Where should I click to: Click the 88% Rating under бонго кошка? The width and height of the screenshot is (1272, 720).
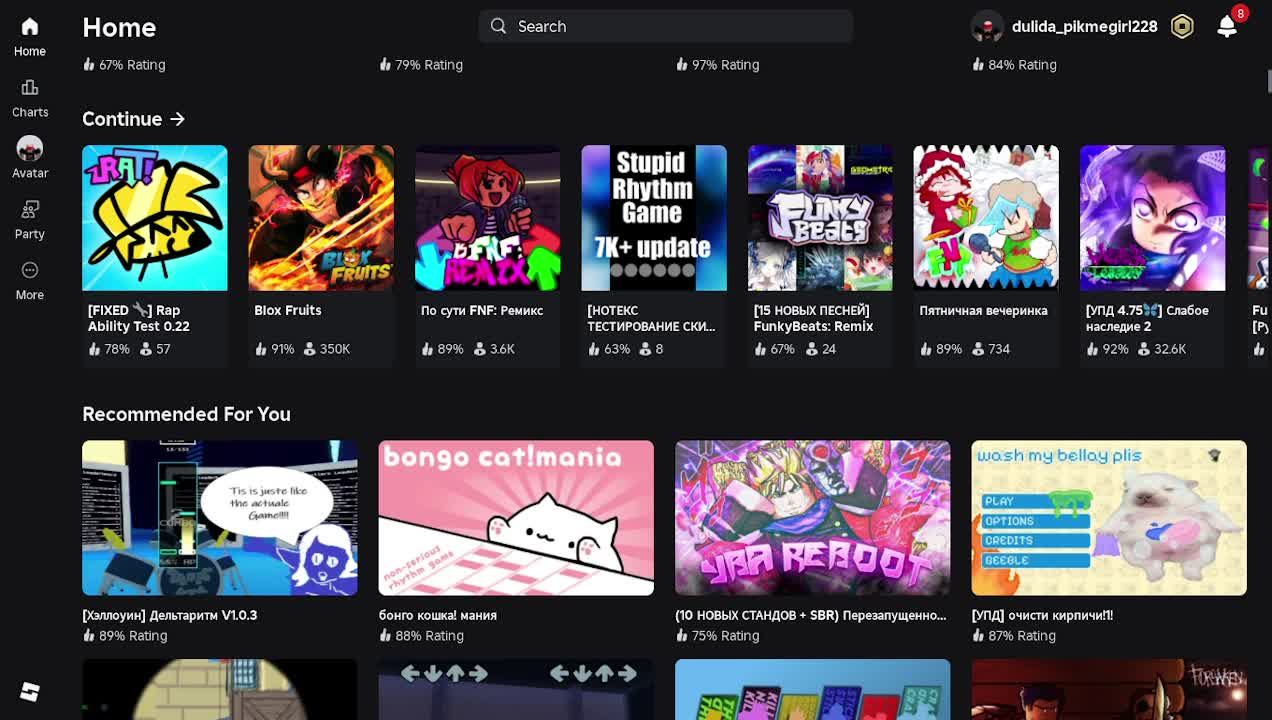(x=421, y=636)
